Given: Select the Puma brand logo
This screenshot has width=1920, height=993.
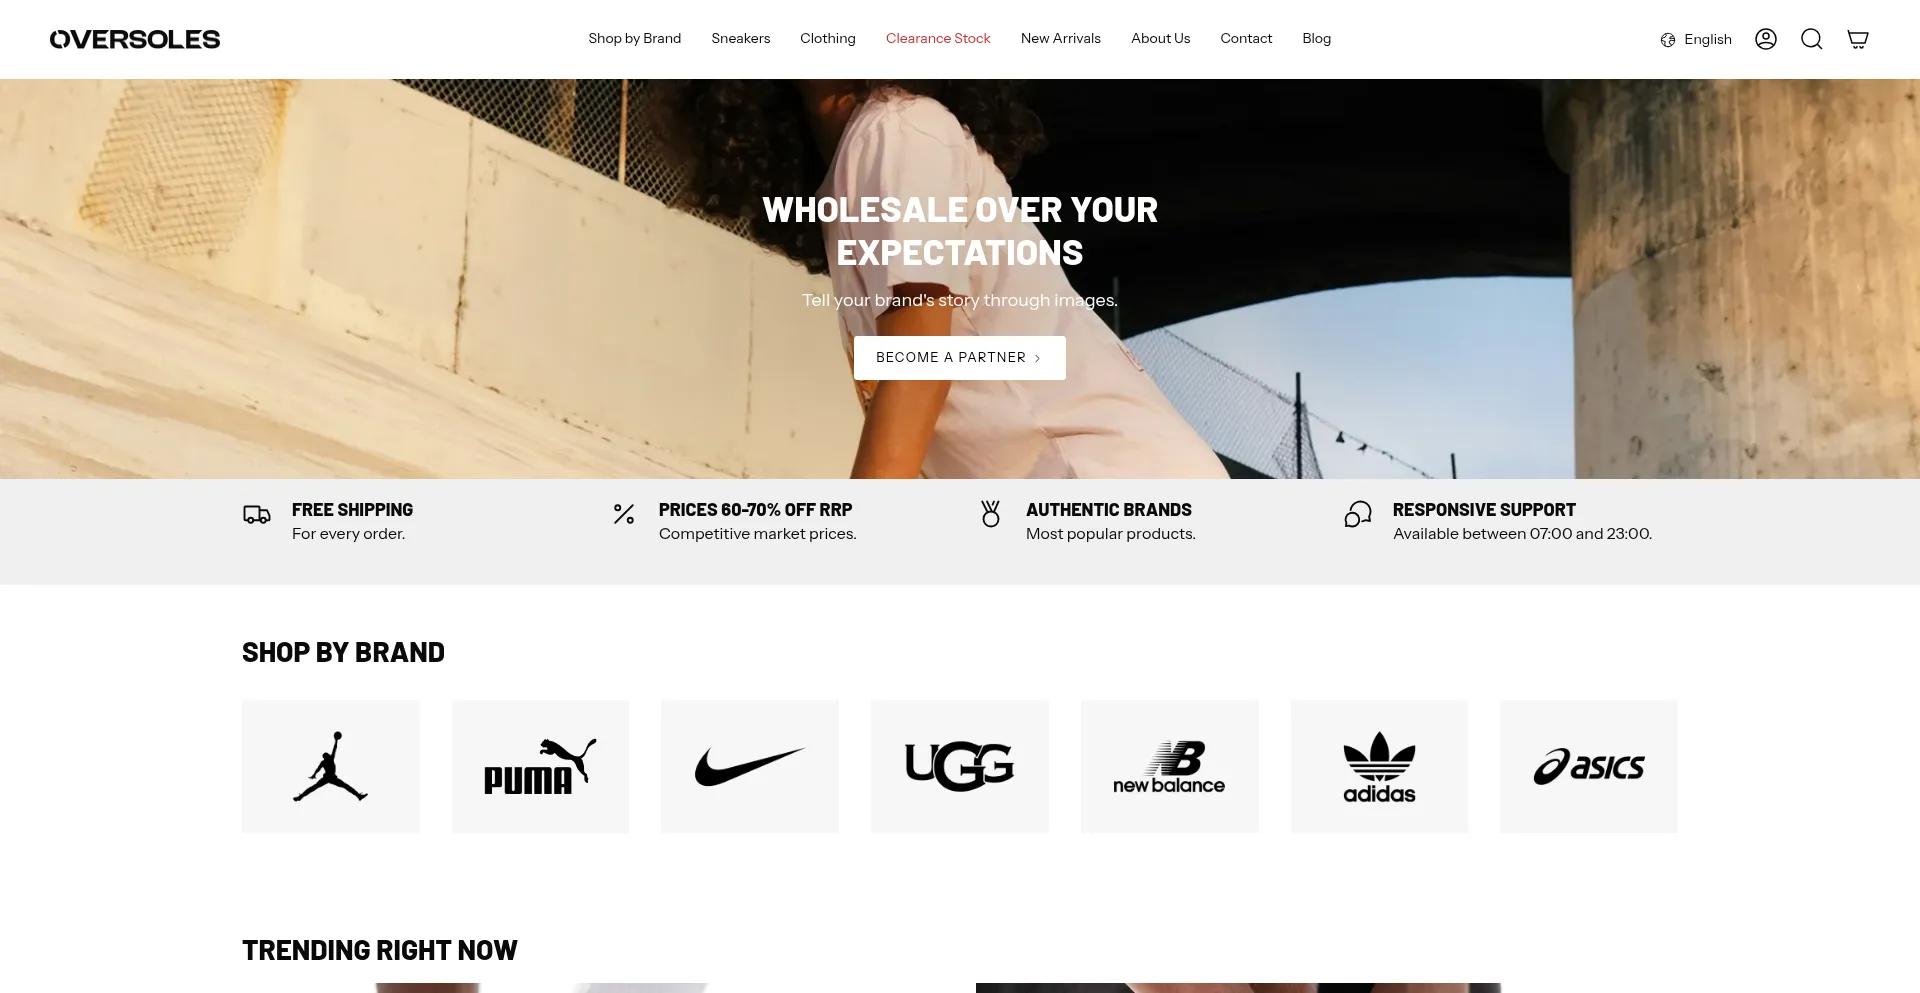Looking at the screenshot, I should [x=540, y=766].
